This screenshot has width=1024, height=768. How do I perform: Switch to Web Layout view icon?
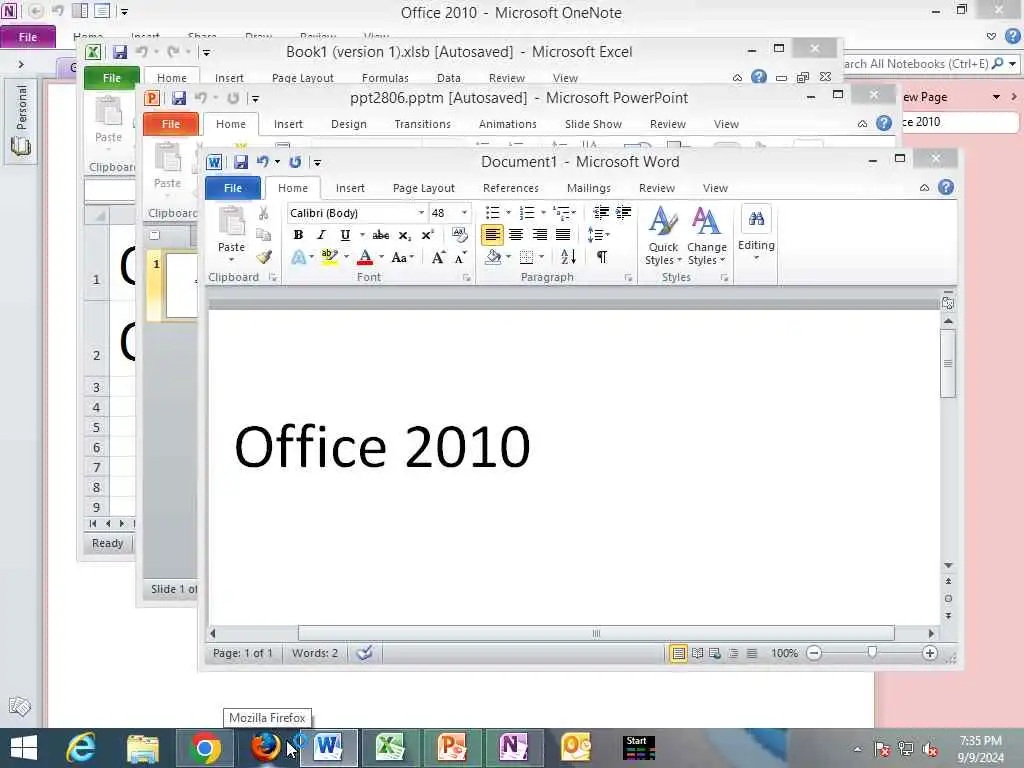tap(715, 653)
